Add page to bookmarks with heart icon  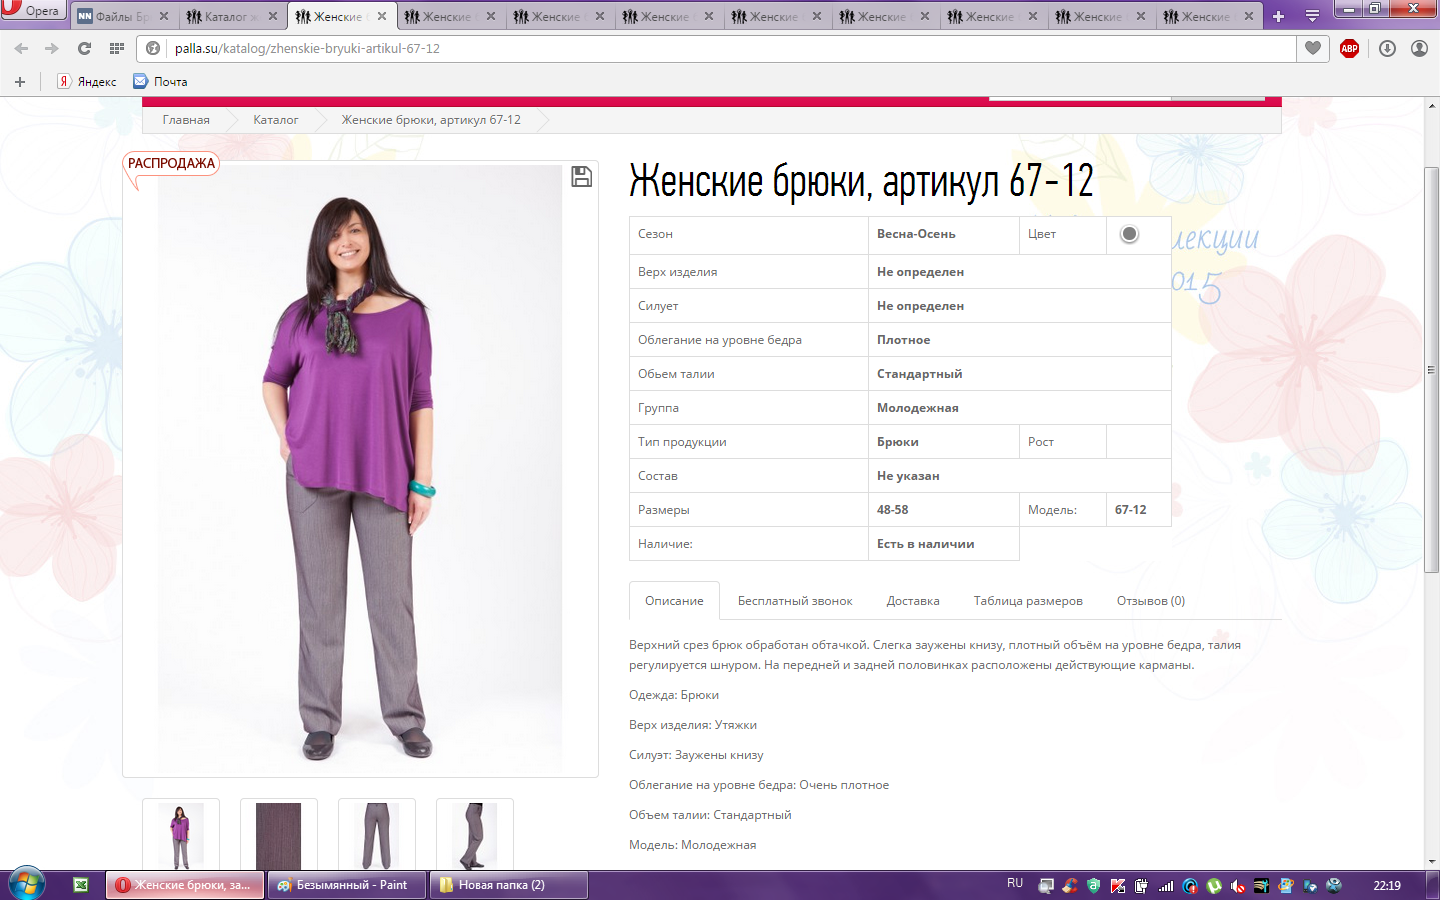[1313, 48]
